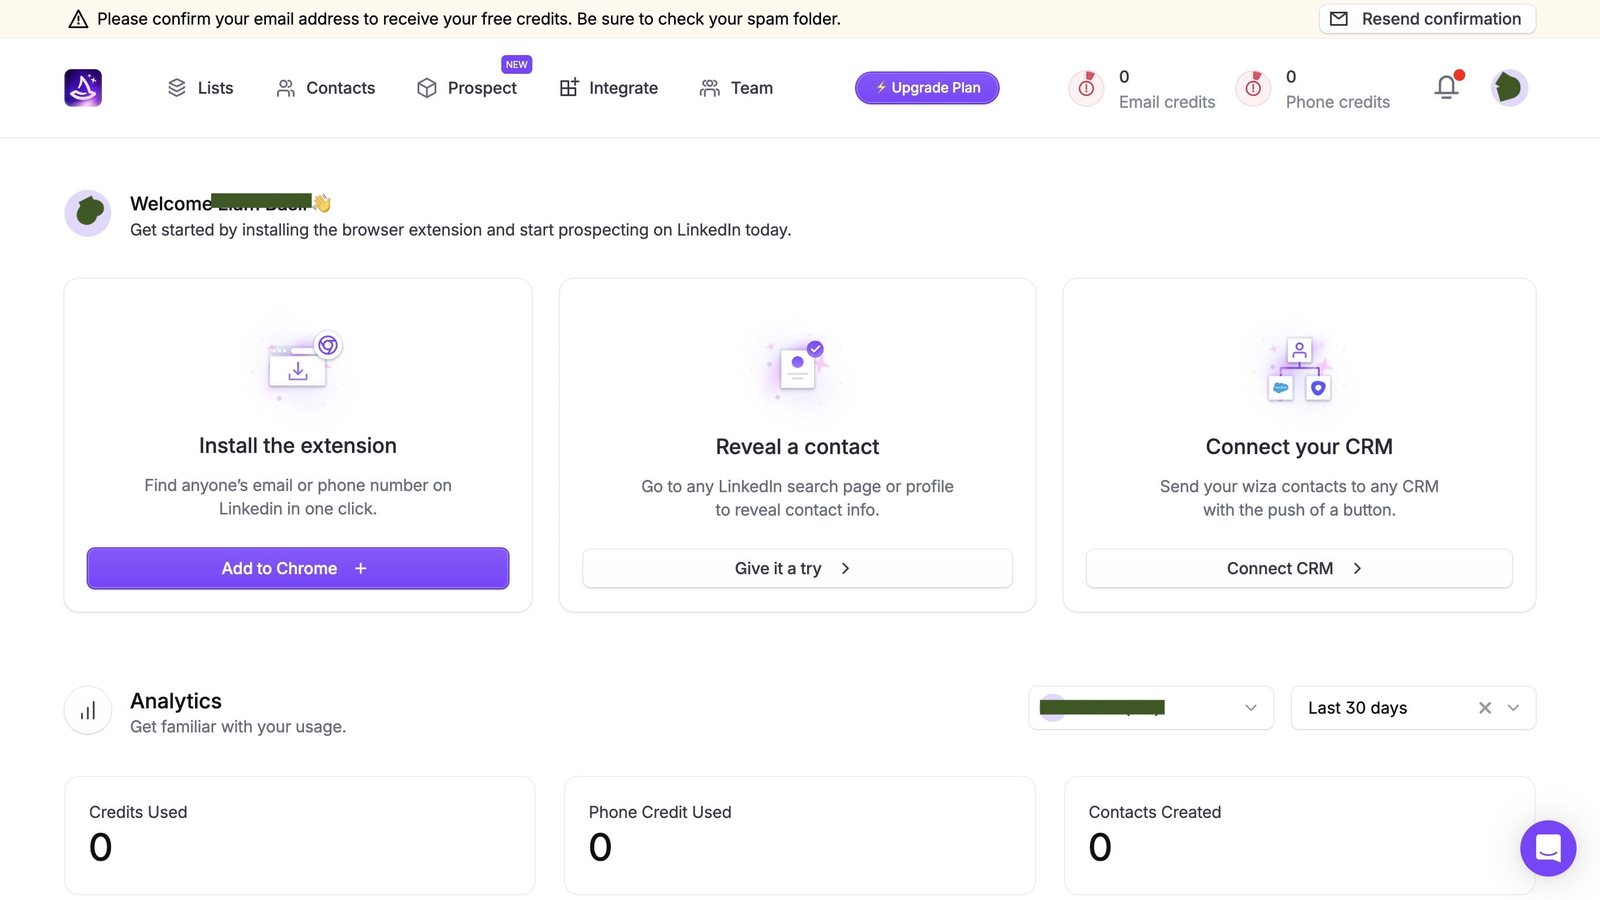Click the Credits Used card
Image resolution: width=1600 pixels, height=900 pixels.
300,835
